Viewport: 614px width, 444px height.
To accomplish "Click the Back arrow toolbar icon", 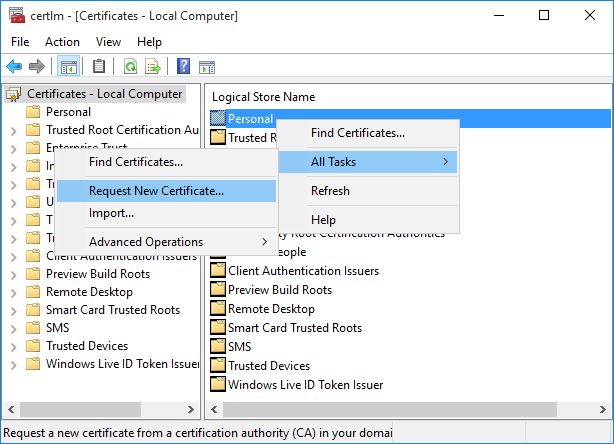I will click(14, 67).
